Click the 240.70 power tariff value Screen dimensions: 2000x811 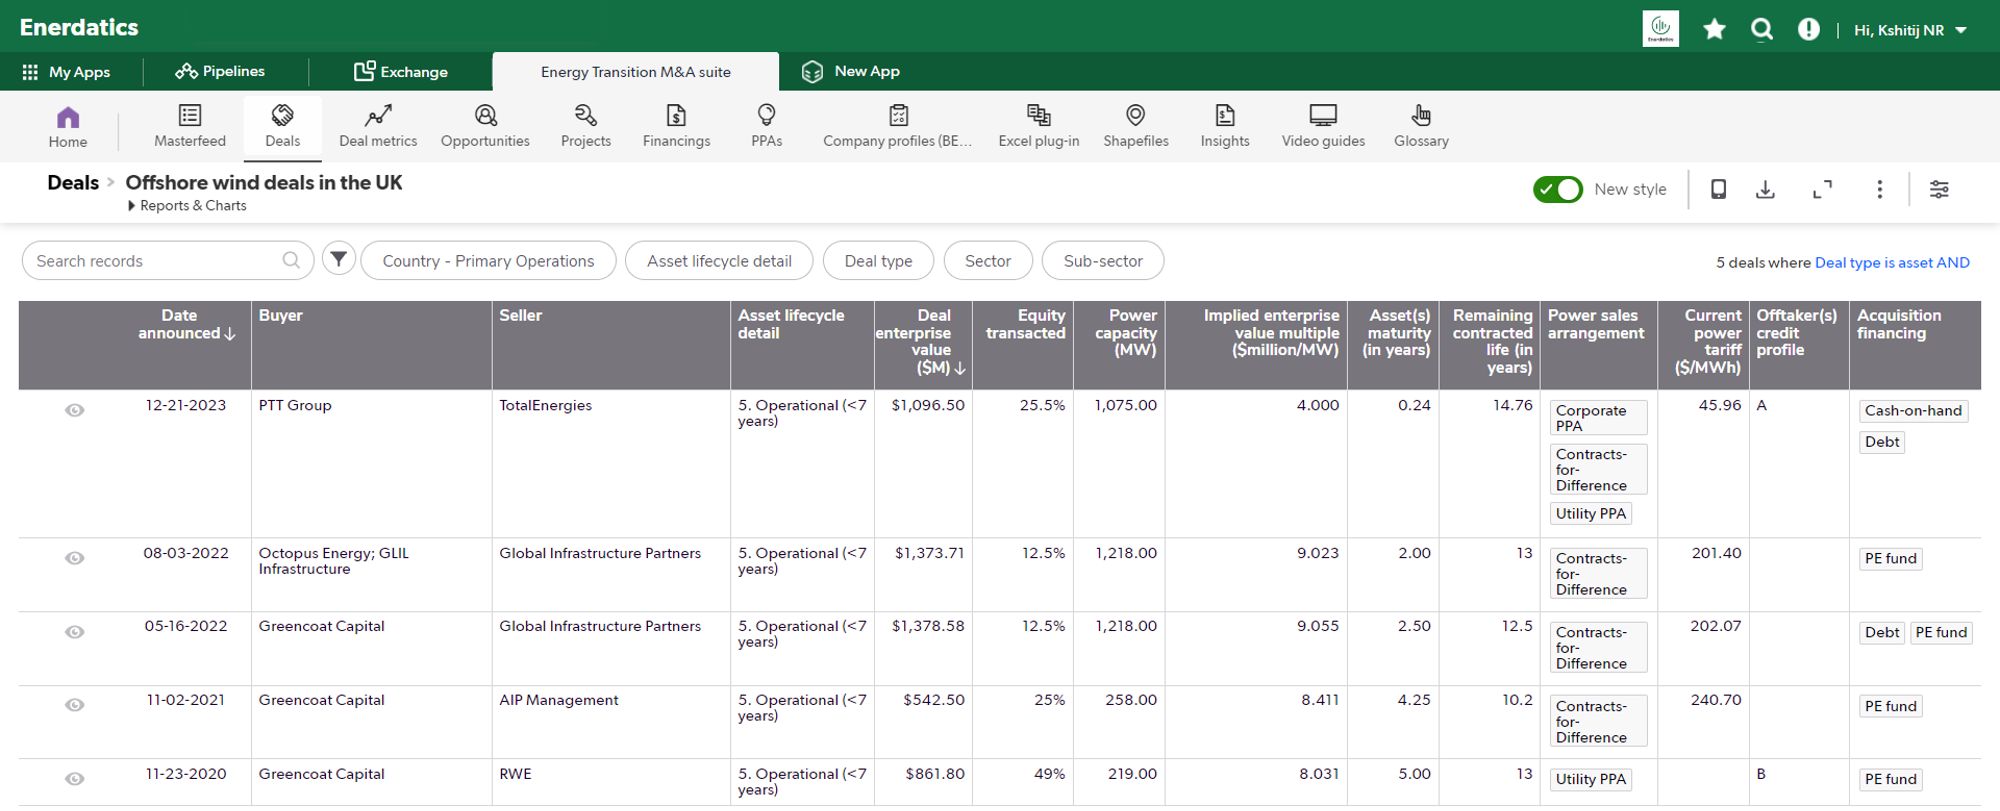[x=1716, y=700]
